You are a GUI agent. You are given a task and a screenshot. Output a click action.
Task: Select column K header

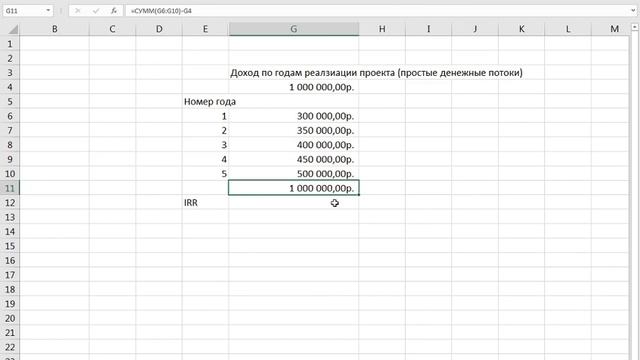[x=522, y=29]
